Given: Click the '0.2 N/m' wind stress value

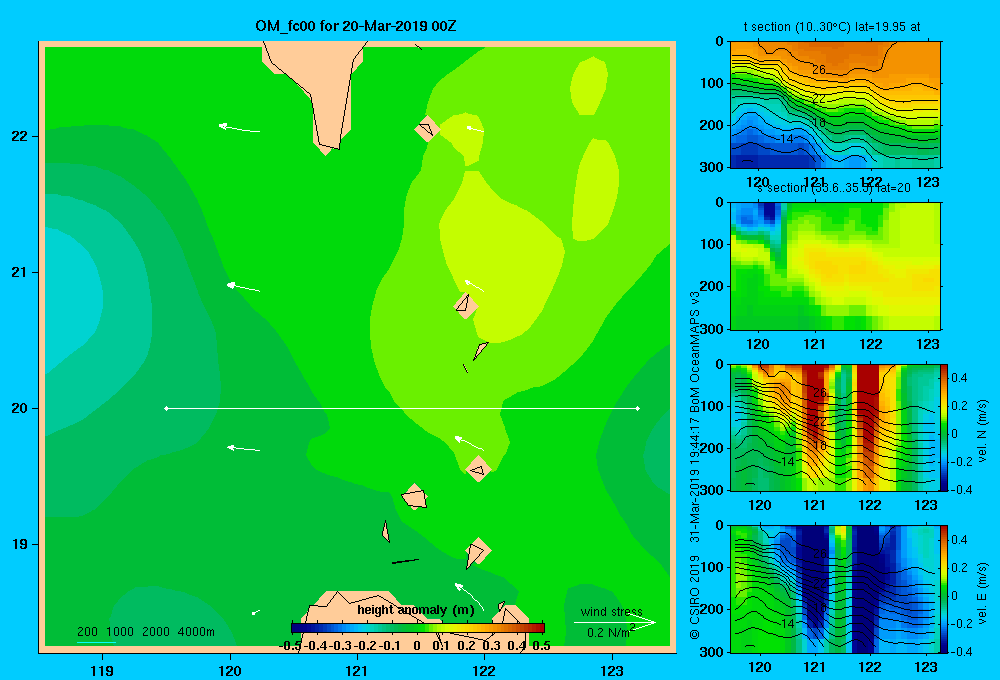Looking at the screenshot, I should click(x=608, y=633).
